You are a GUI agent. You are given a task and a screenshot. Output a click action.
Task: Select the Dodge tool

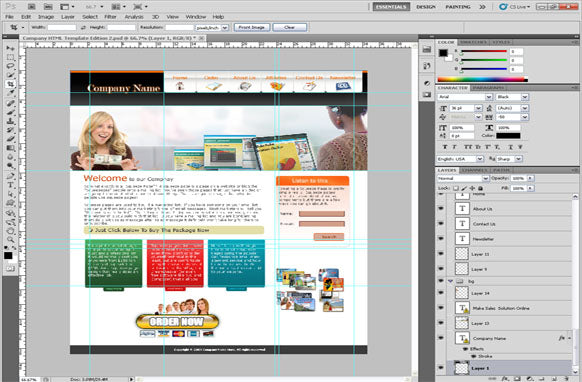[10, 166]
